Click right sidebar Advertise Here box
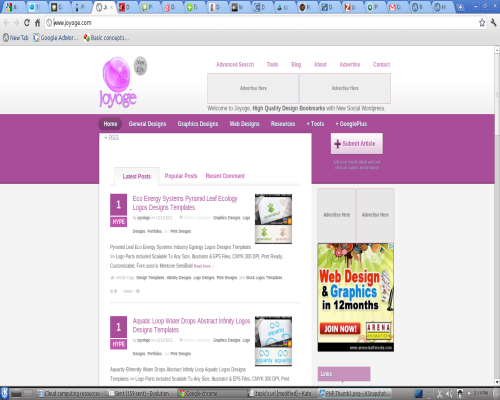The height and width of the screenshot is (400, 500). pyautogui.click(x=375, y=215)
